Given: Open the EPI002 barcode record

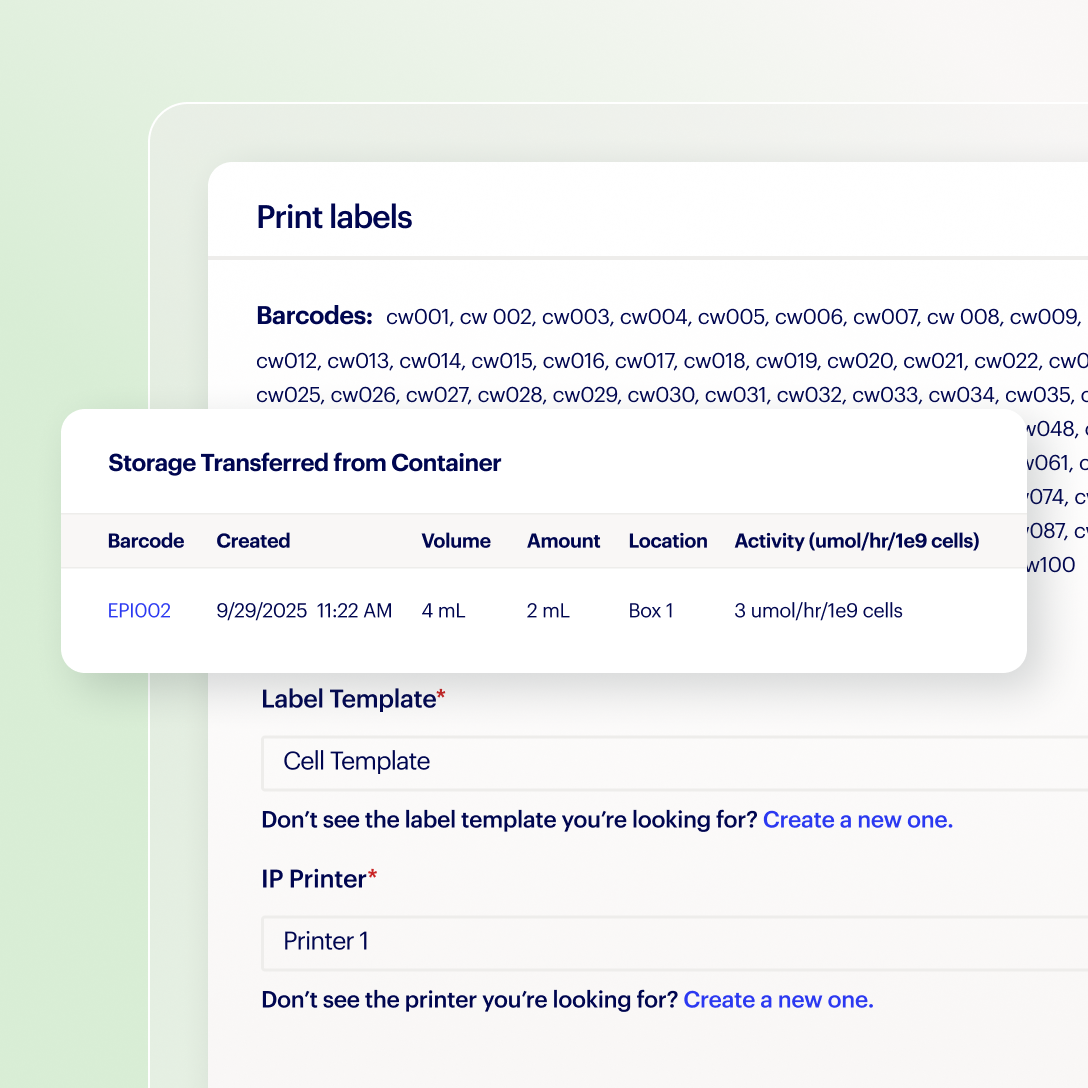Looking at the screenshot, I should pyautogui.click(x=139, y=610).
